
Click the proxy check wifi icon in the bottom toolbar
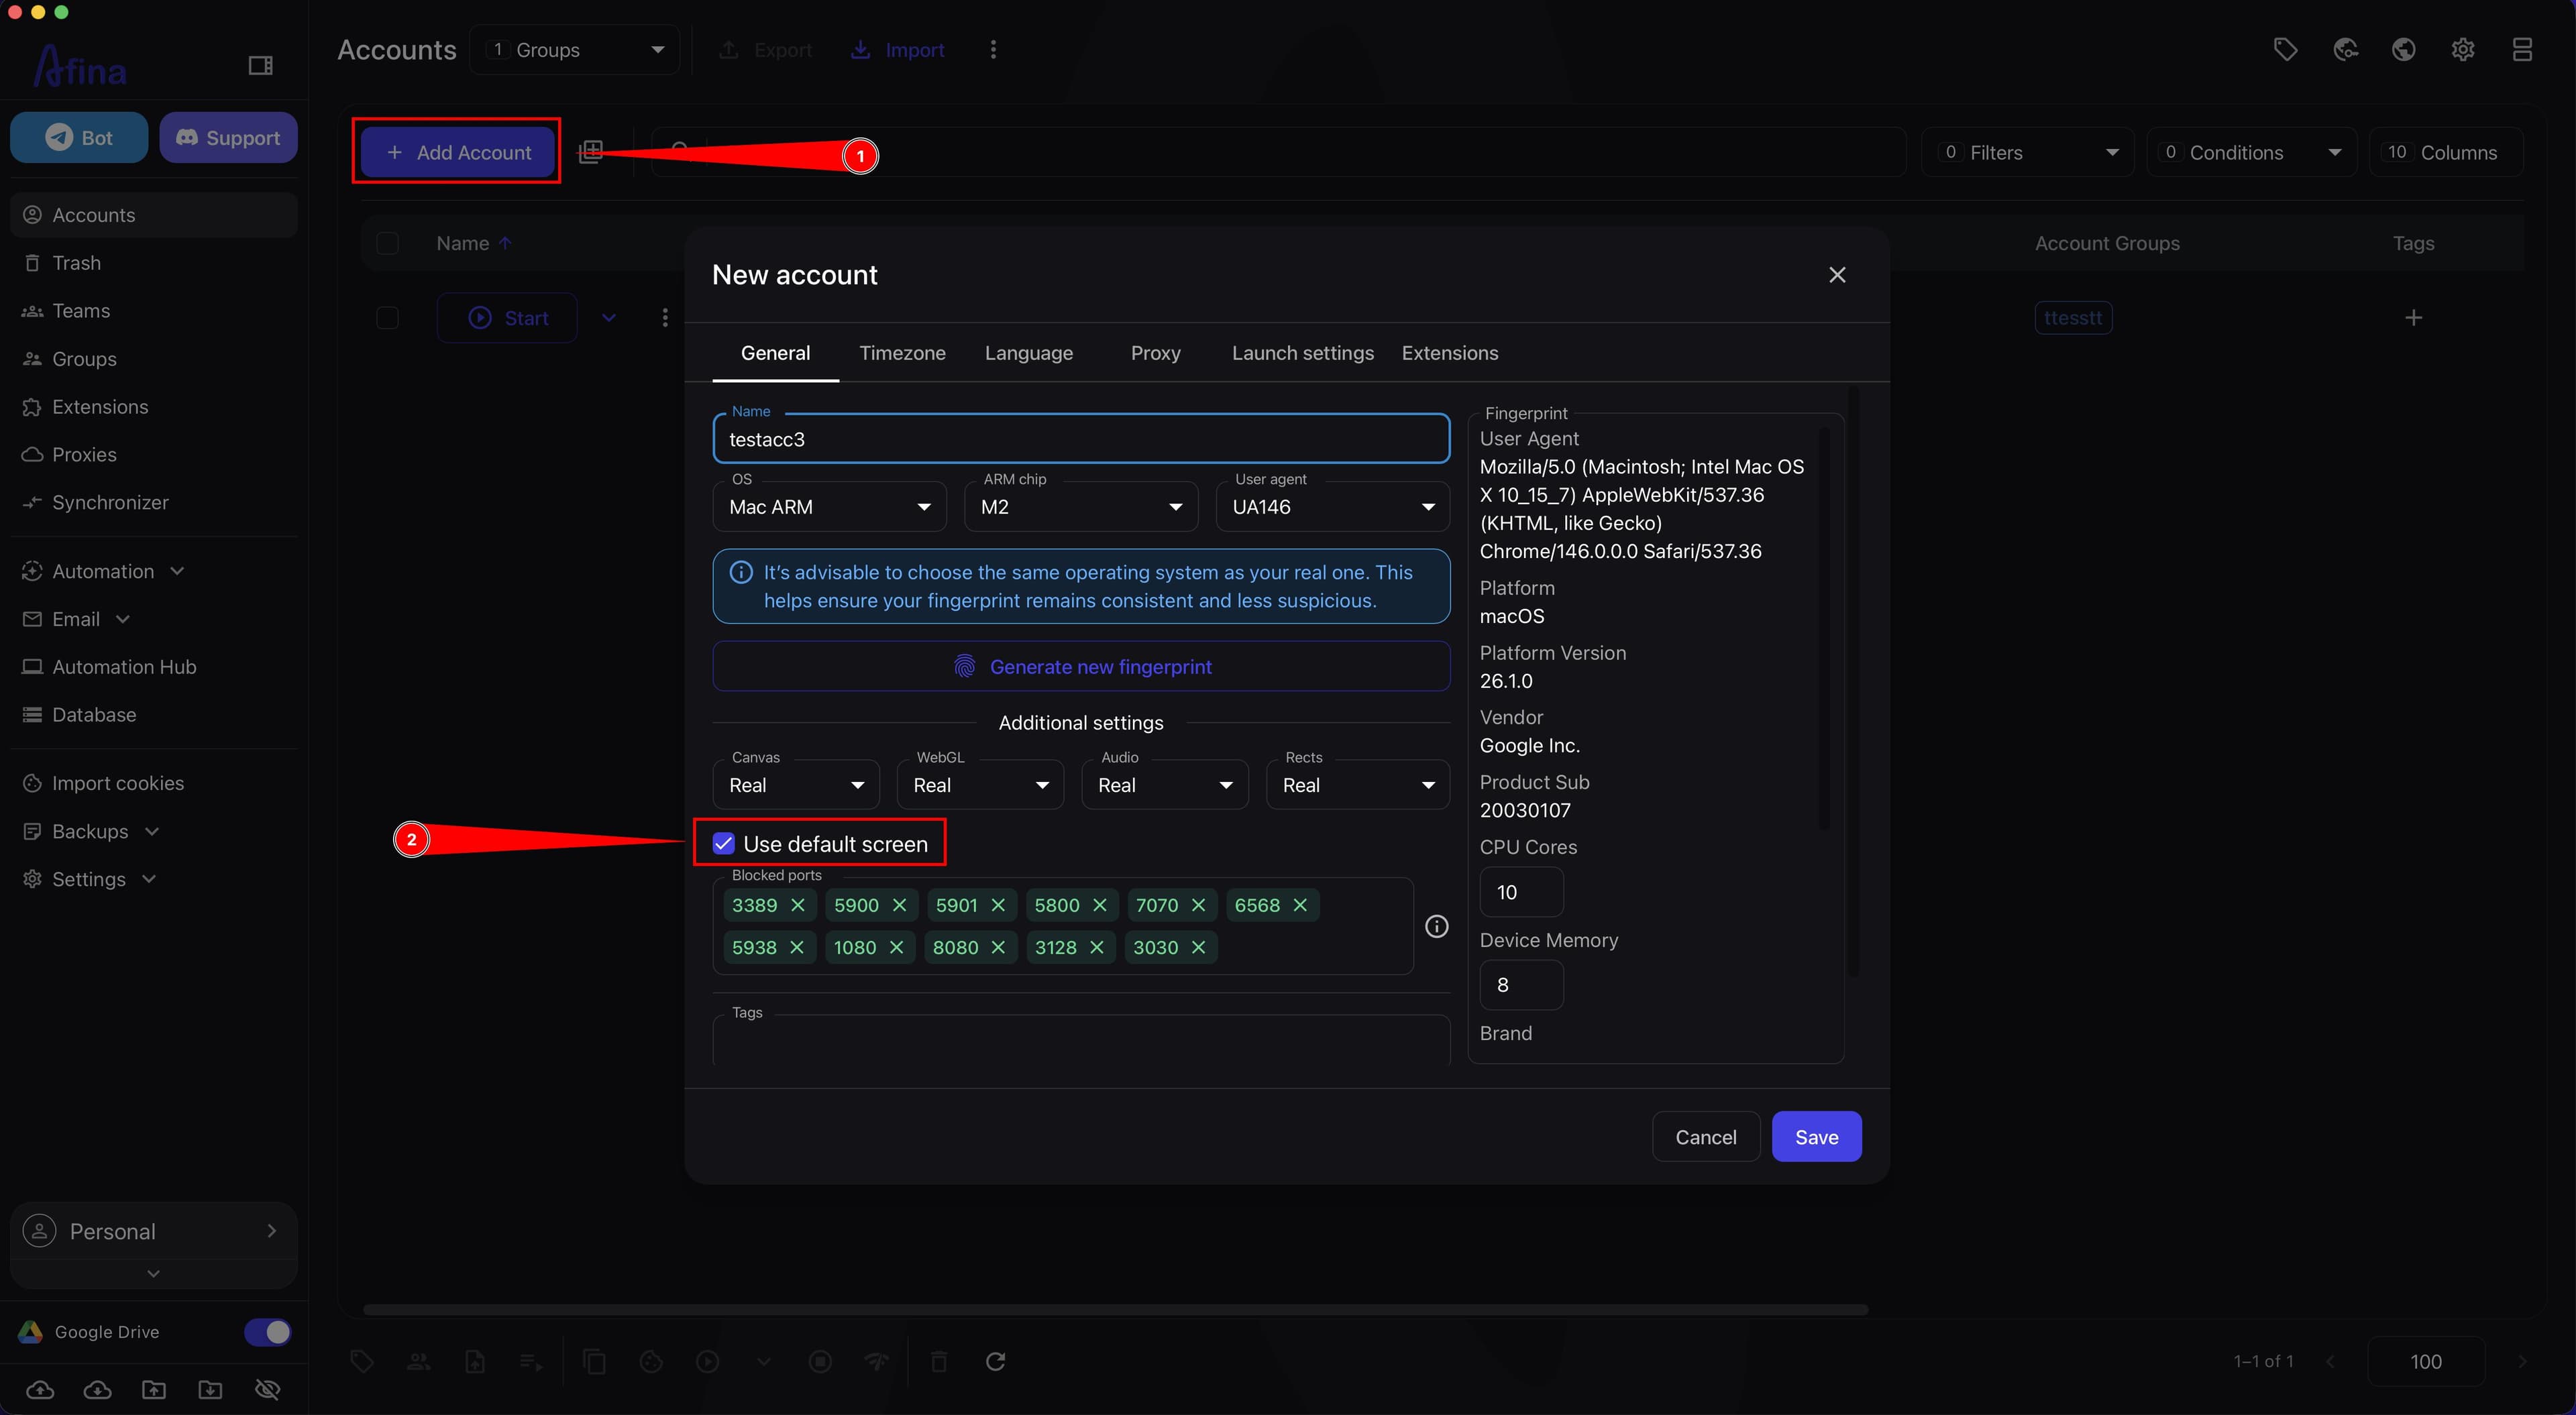point(877,1361)
